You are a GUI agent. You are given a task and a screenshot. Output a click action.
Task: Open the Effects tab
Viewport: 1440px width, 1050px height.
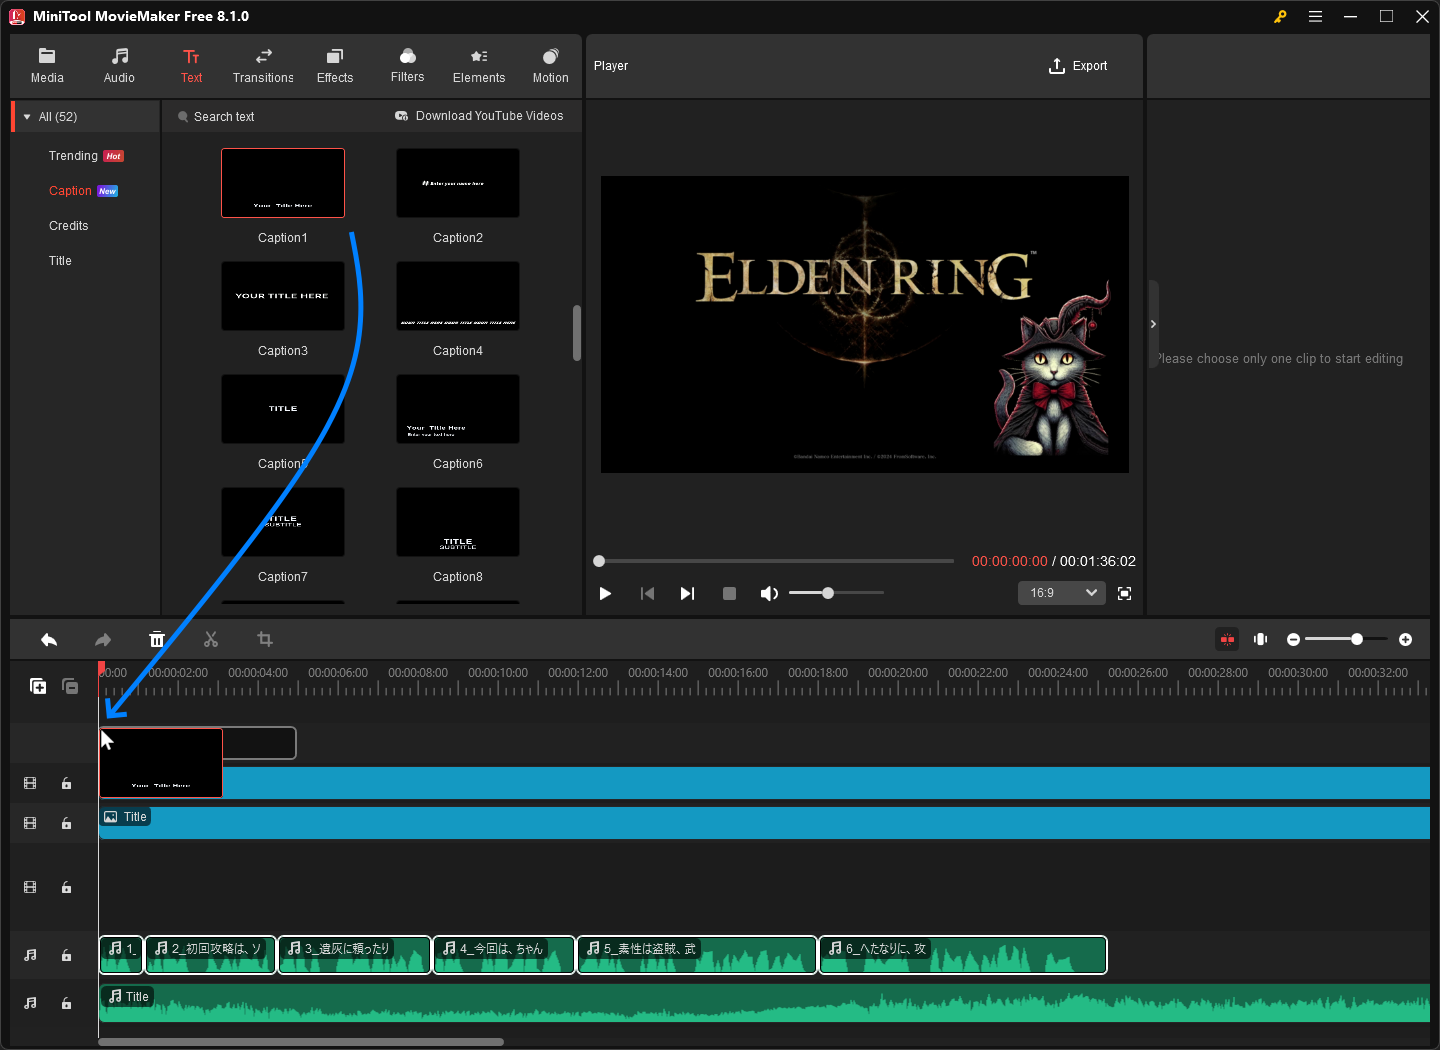pos(335,66)
